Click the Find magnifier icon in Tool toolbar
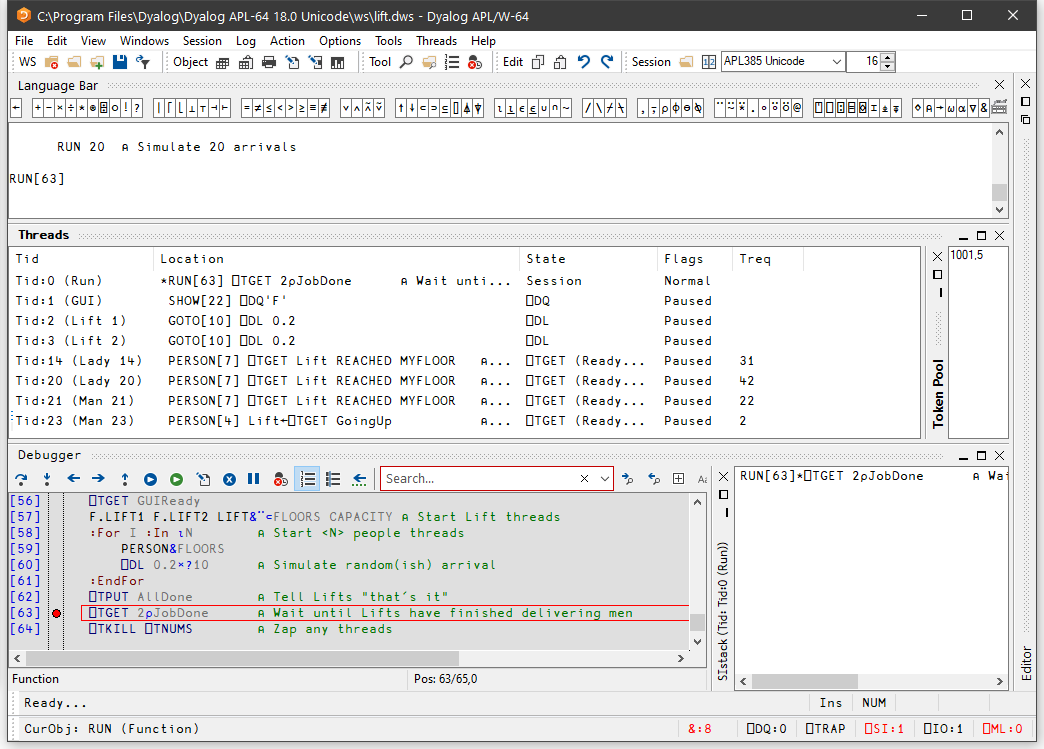Screen dimensions: 1044x749 [x=406, y=62]
